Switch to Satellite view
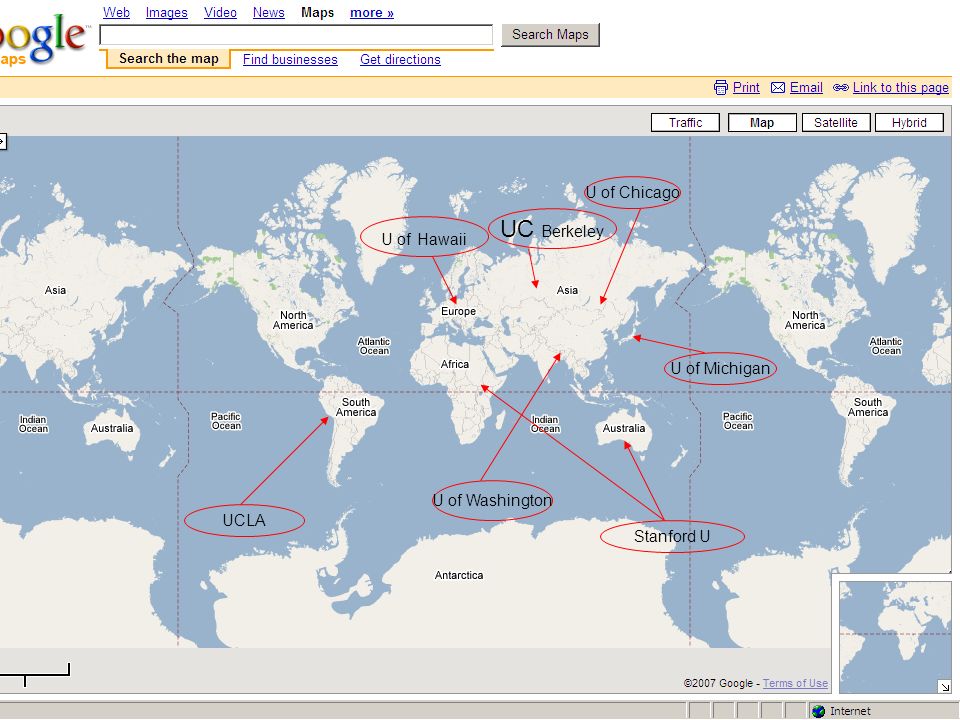This screenshot has width=960, height=720. 836,122
